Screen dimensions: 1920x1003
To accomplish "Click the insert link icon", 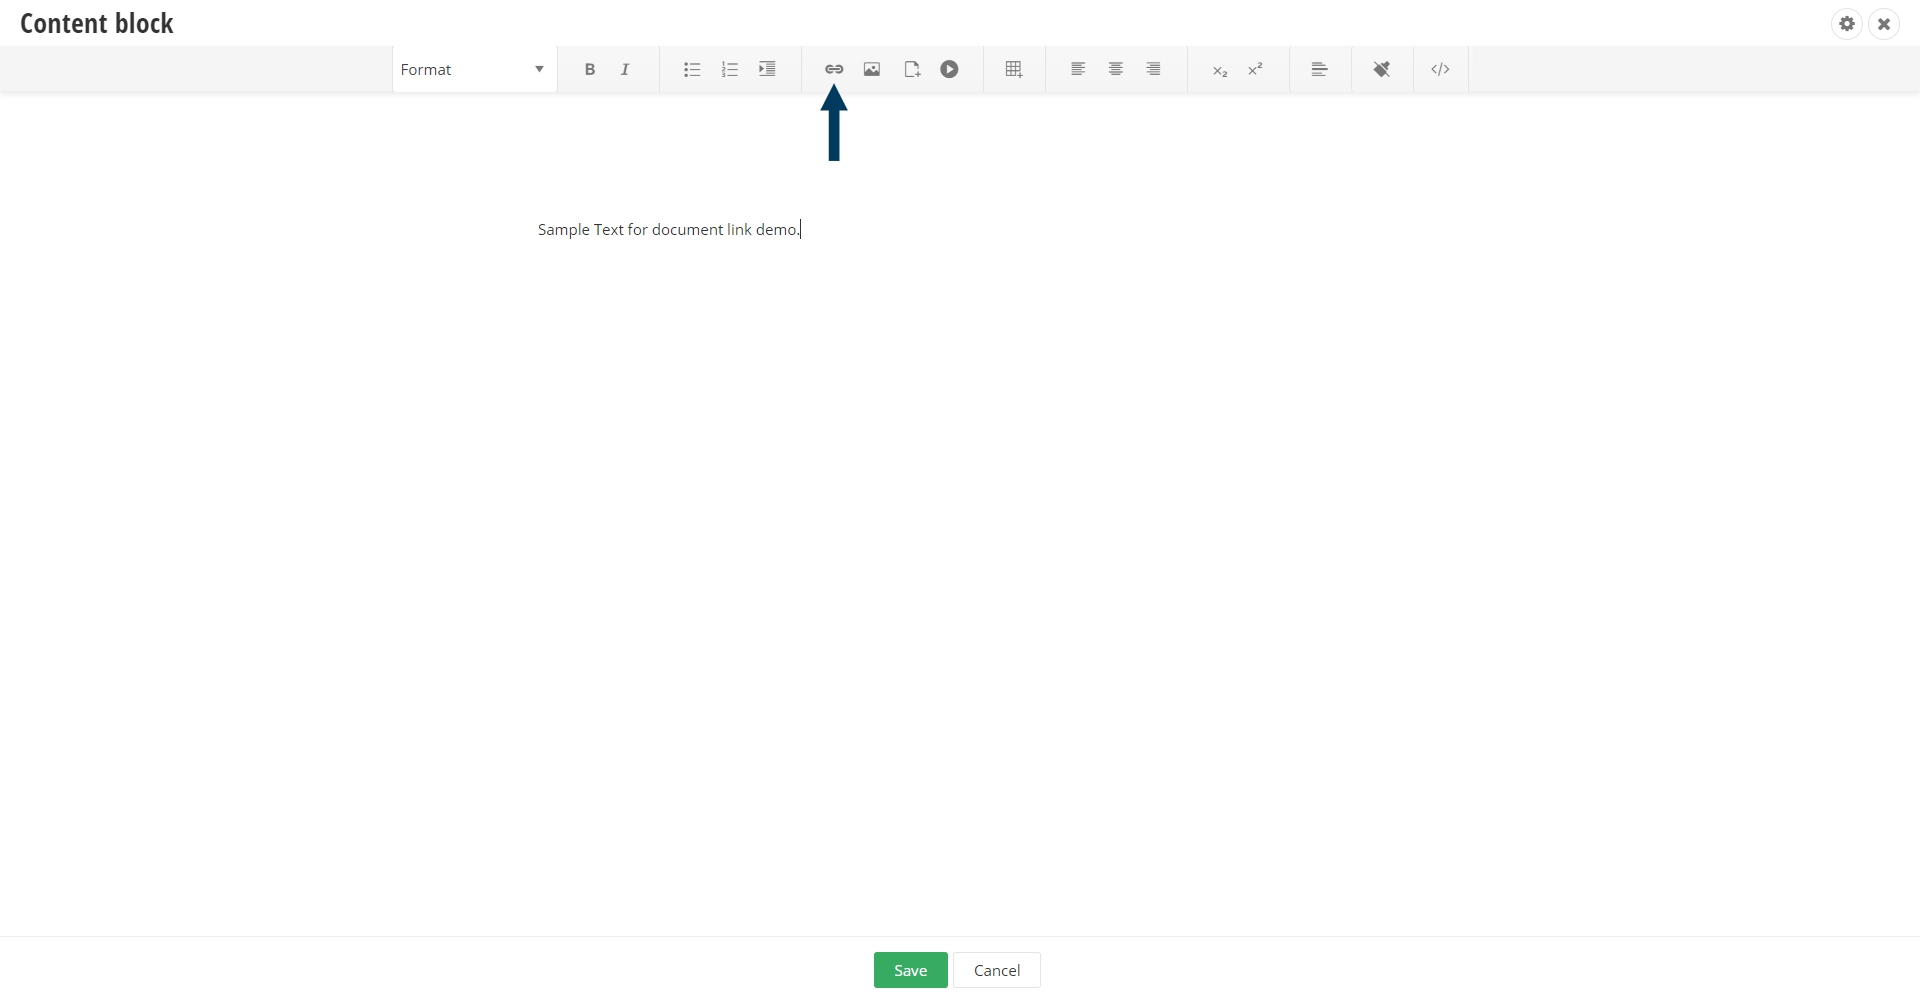I will coord(834,69).
